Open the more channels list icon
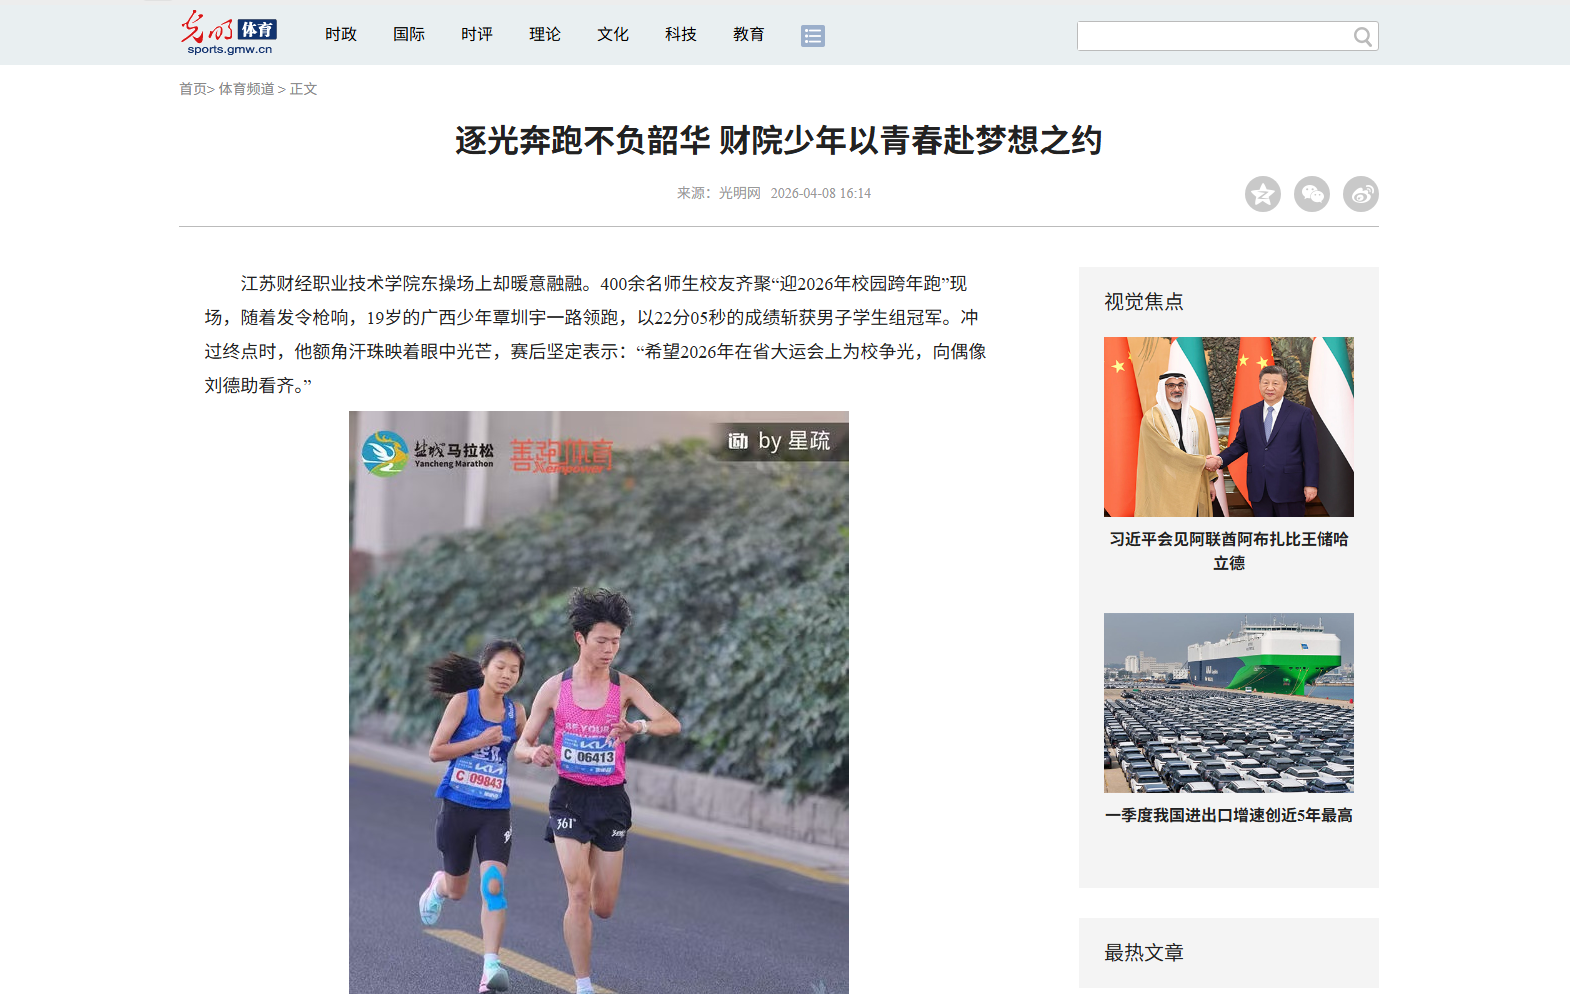The width and height of the screenshot is (1570, 994). click(812, 36)
